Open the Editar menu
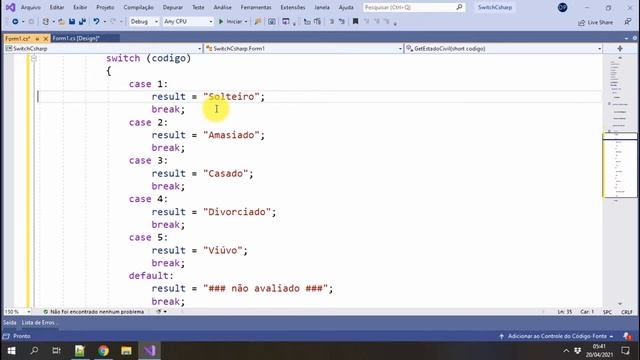Image resolution: width=640 pixels, height=360 pixels. click(x=57, y=7)
